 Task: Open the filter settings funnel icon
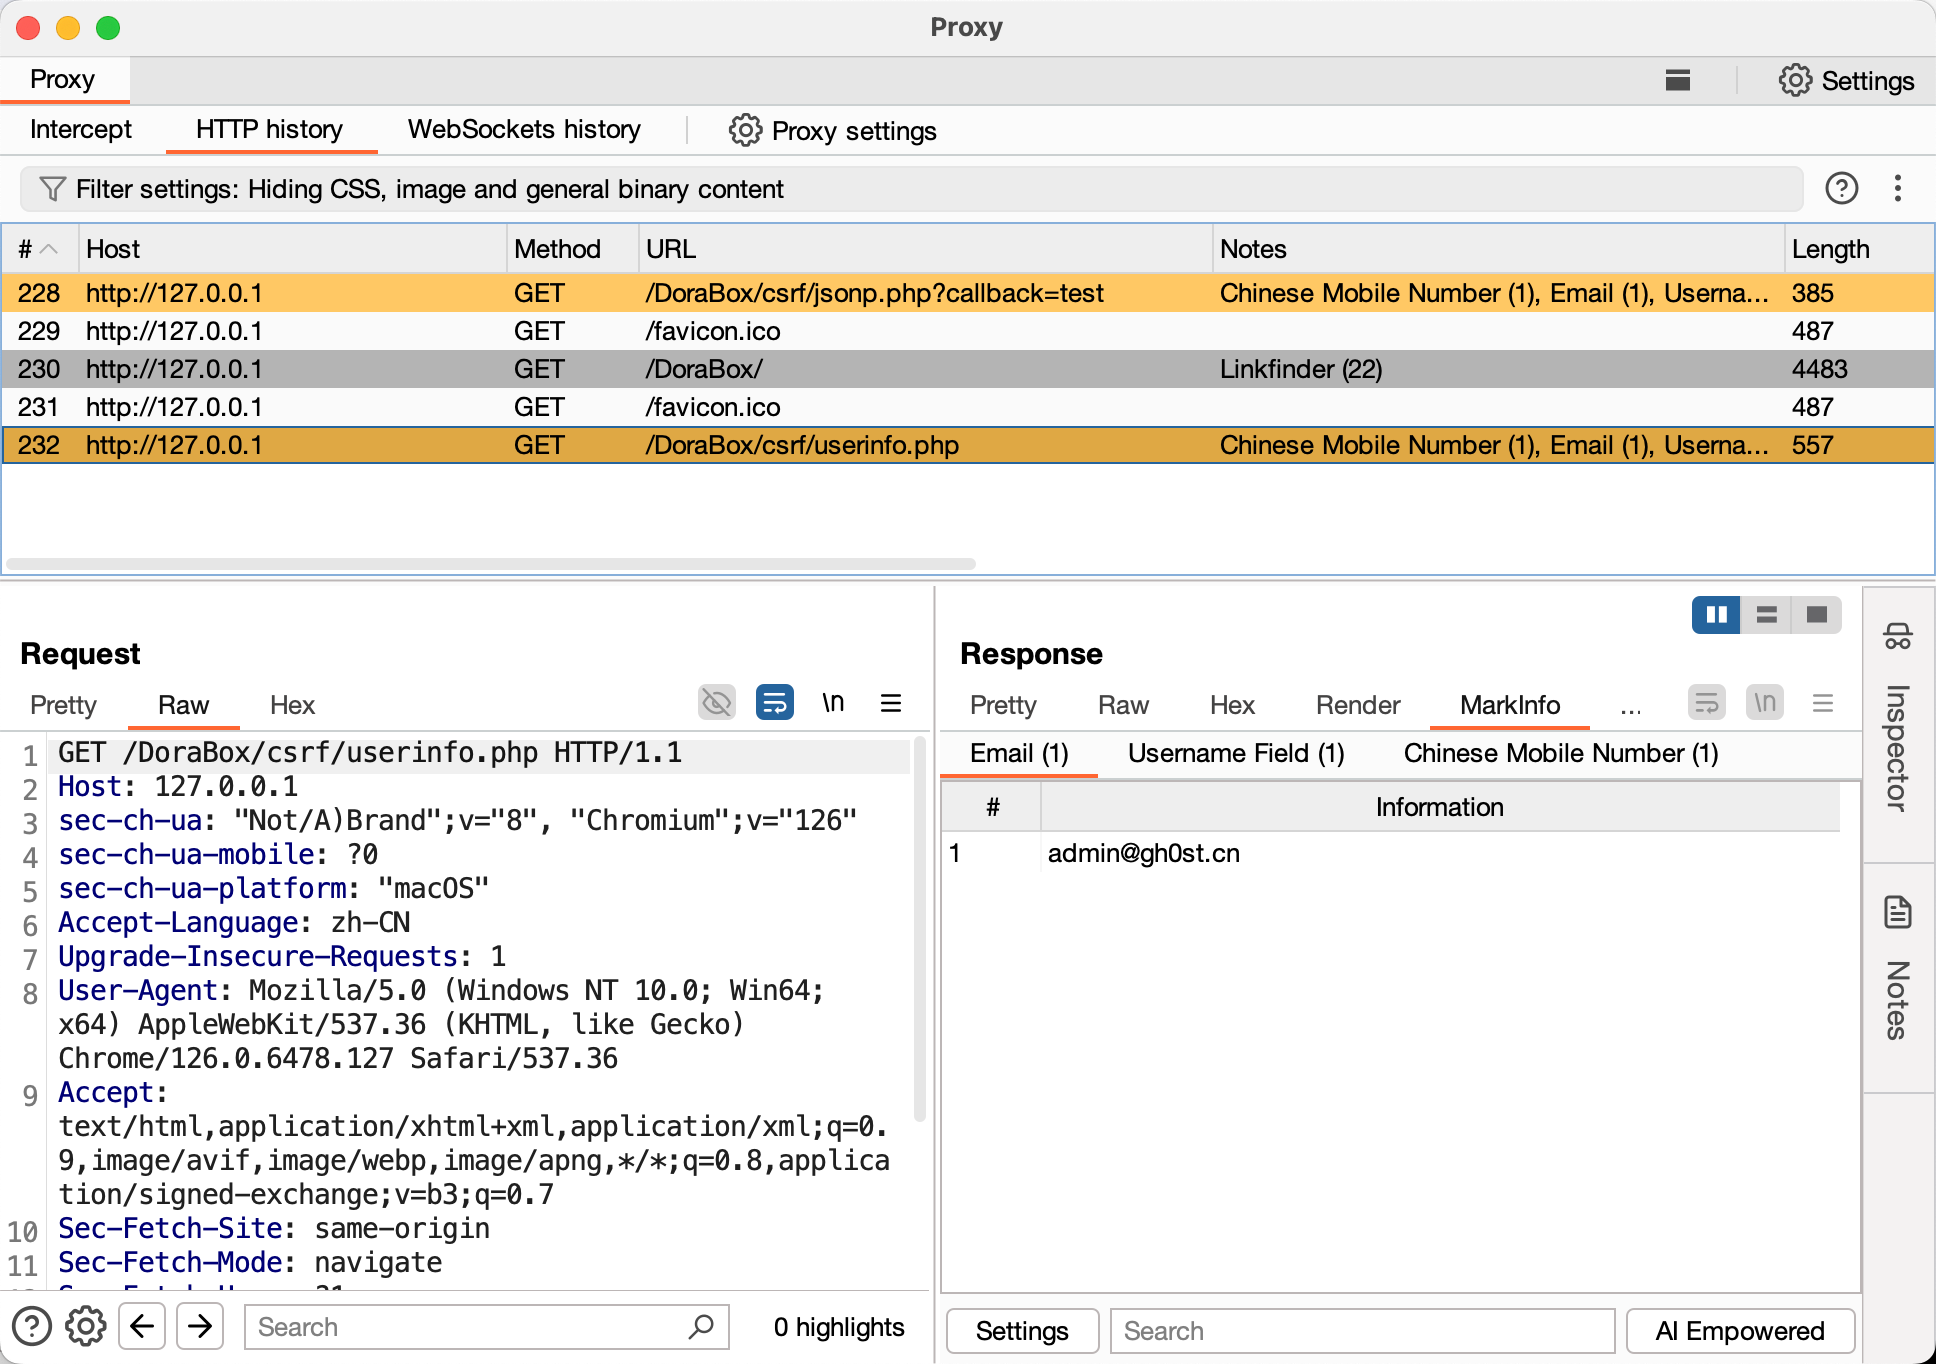point(52,189)
